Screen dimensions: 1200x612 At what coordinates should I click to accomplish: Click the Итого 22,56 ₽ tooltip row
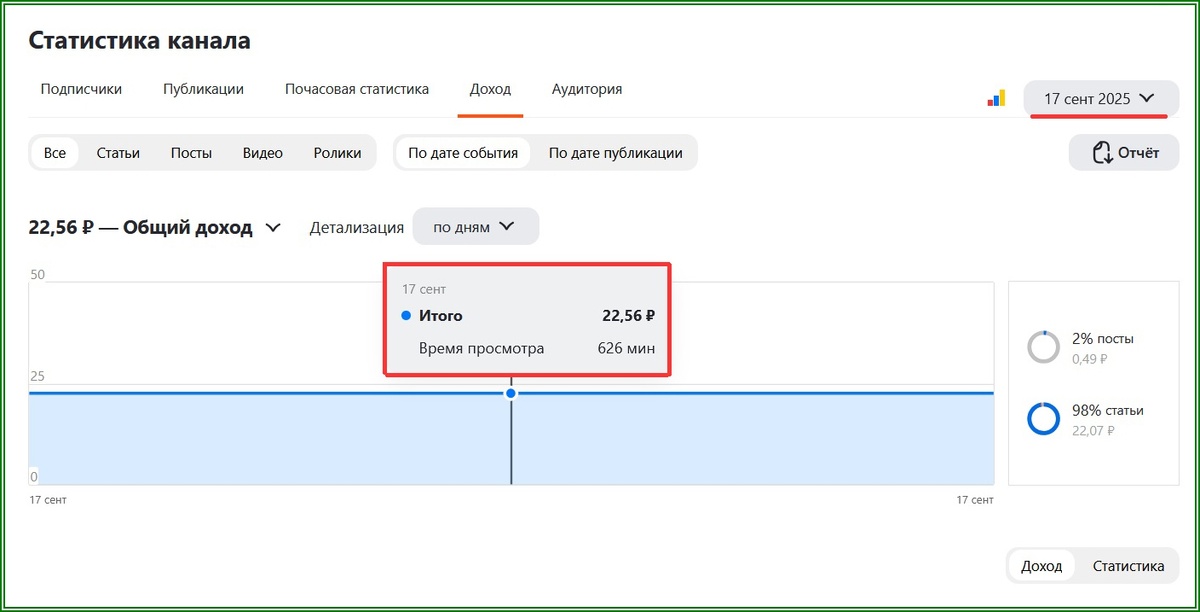(x=527, y=316)
